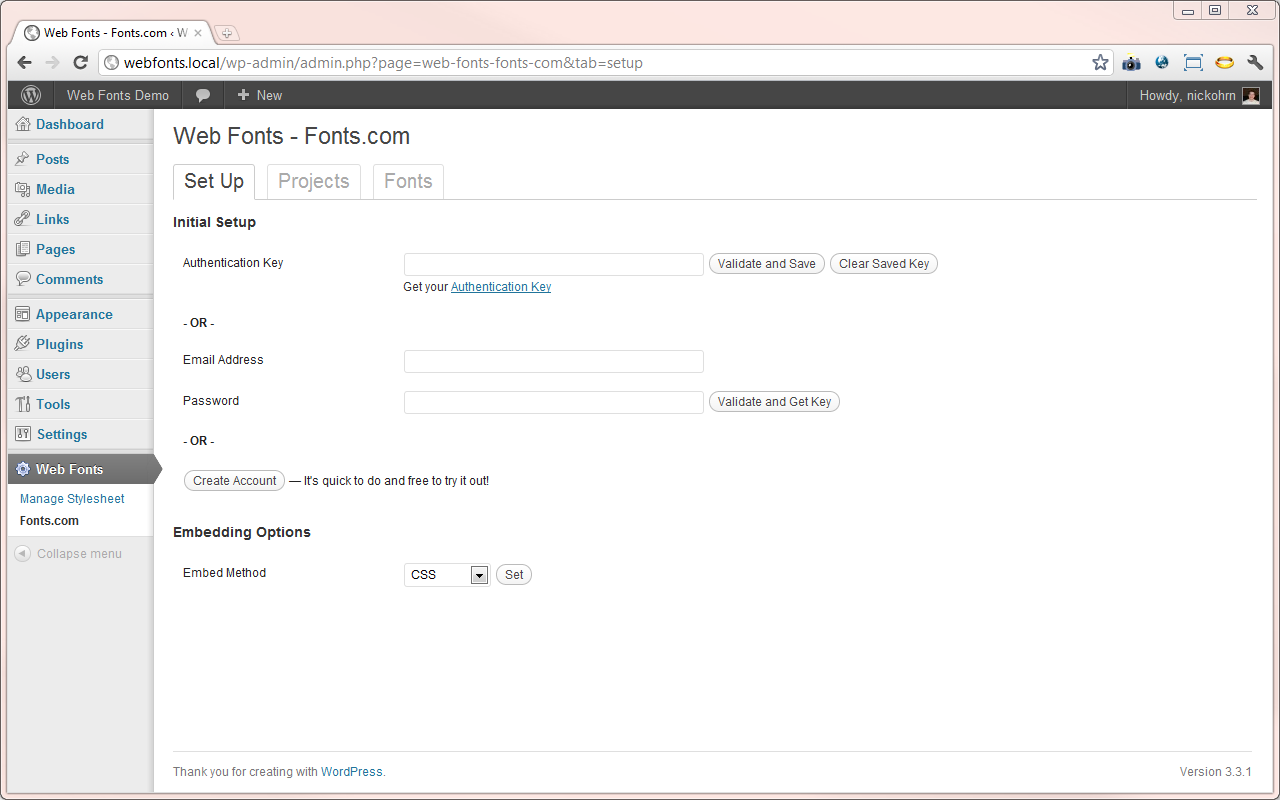The image size is (1280, 800).
Task: Click the Tools icon in sidebar
Action: [23, 404]
